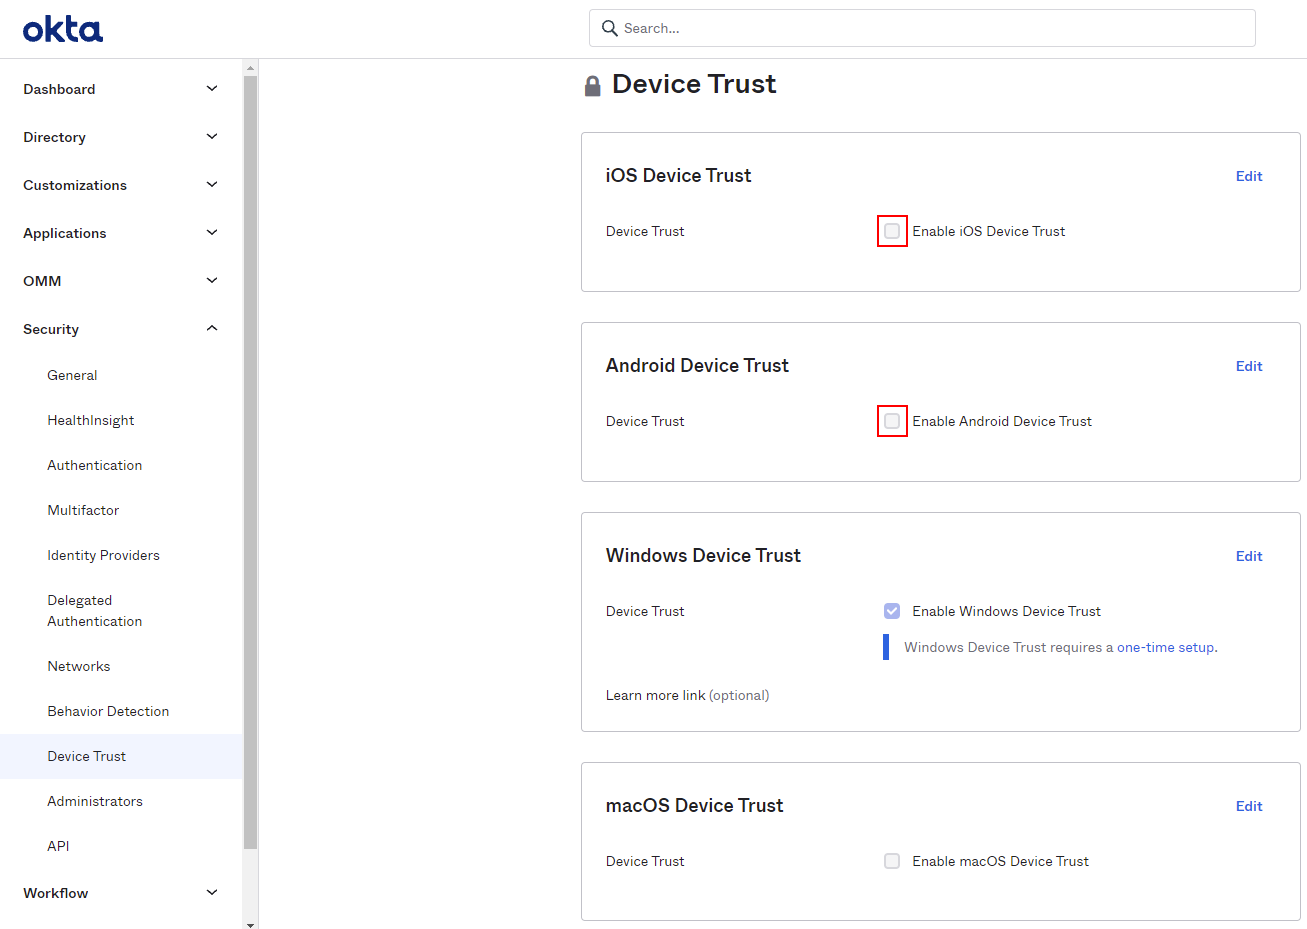Uncheck Enable Windows Device Trust

892,611
